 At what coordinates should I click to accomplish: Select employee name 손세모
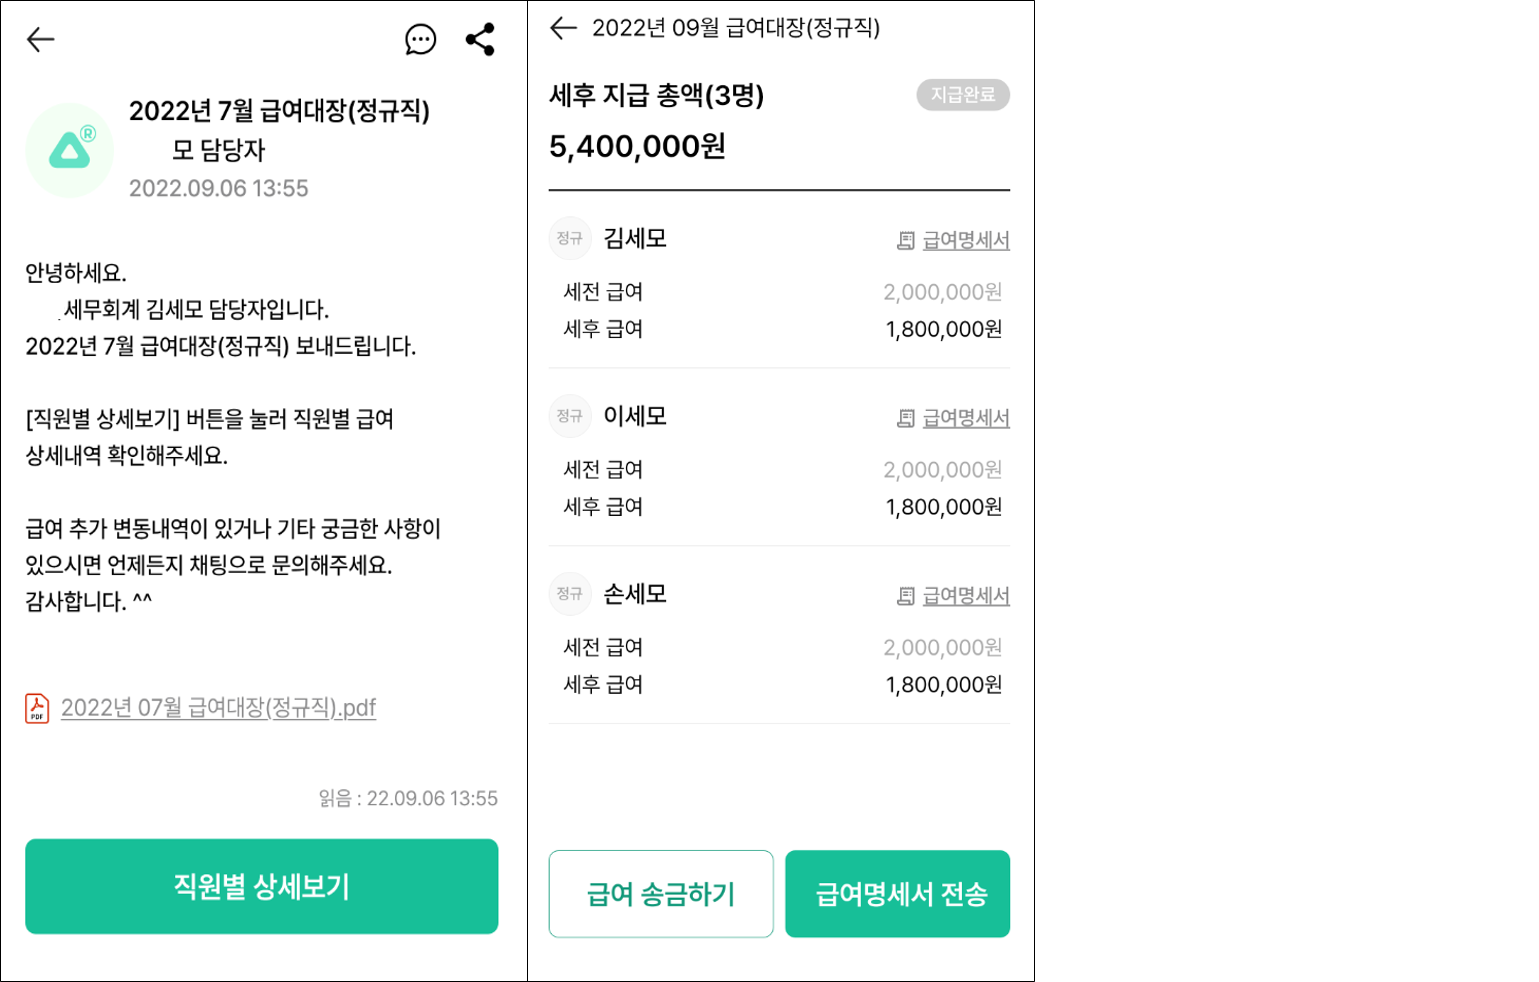pos(635,594)
